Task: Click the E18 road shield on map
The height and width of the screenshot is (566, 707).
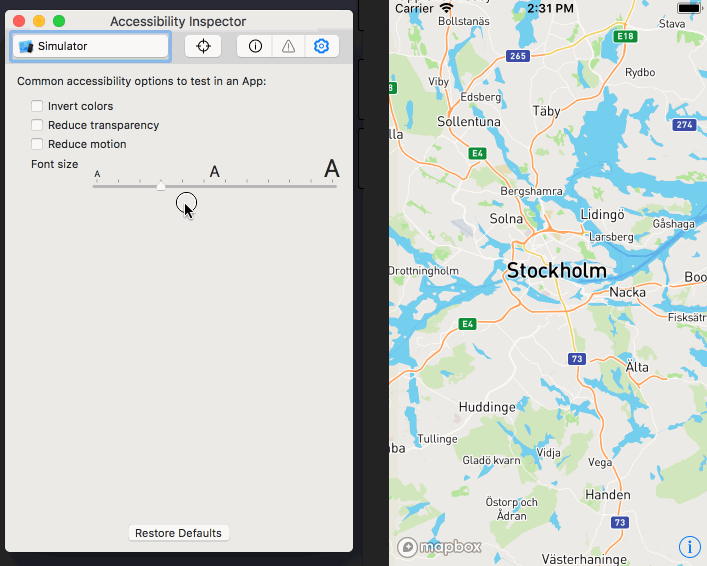Action: (625, 36)
